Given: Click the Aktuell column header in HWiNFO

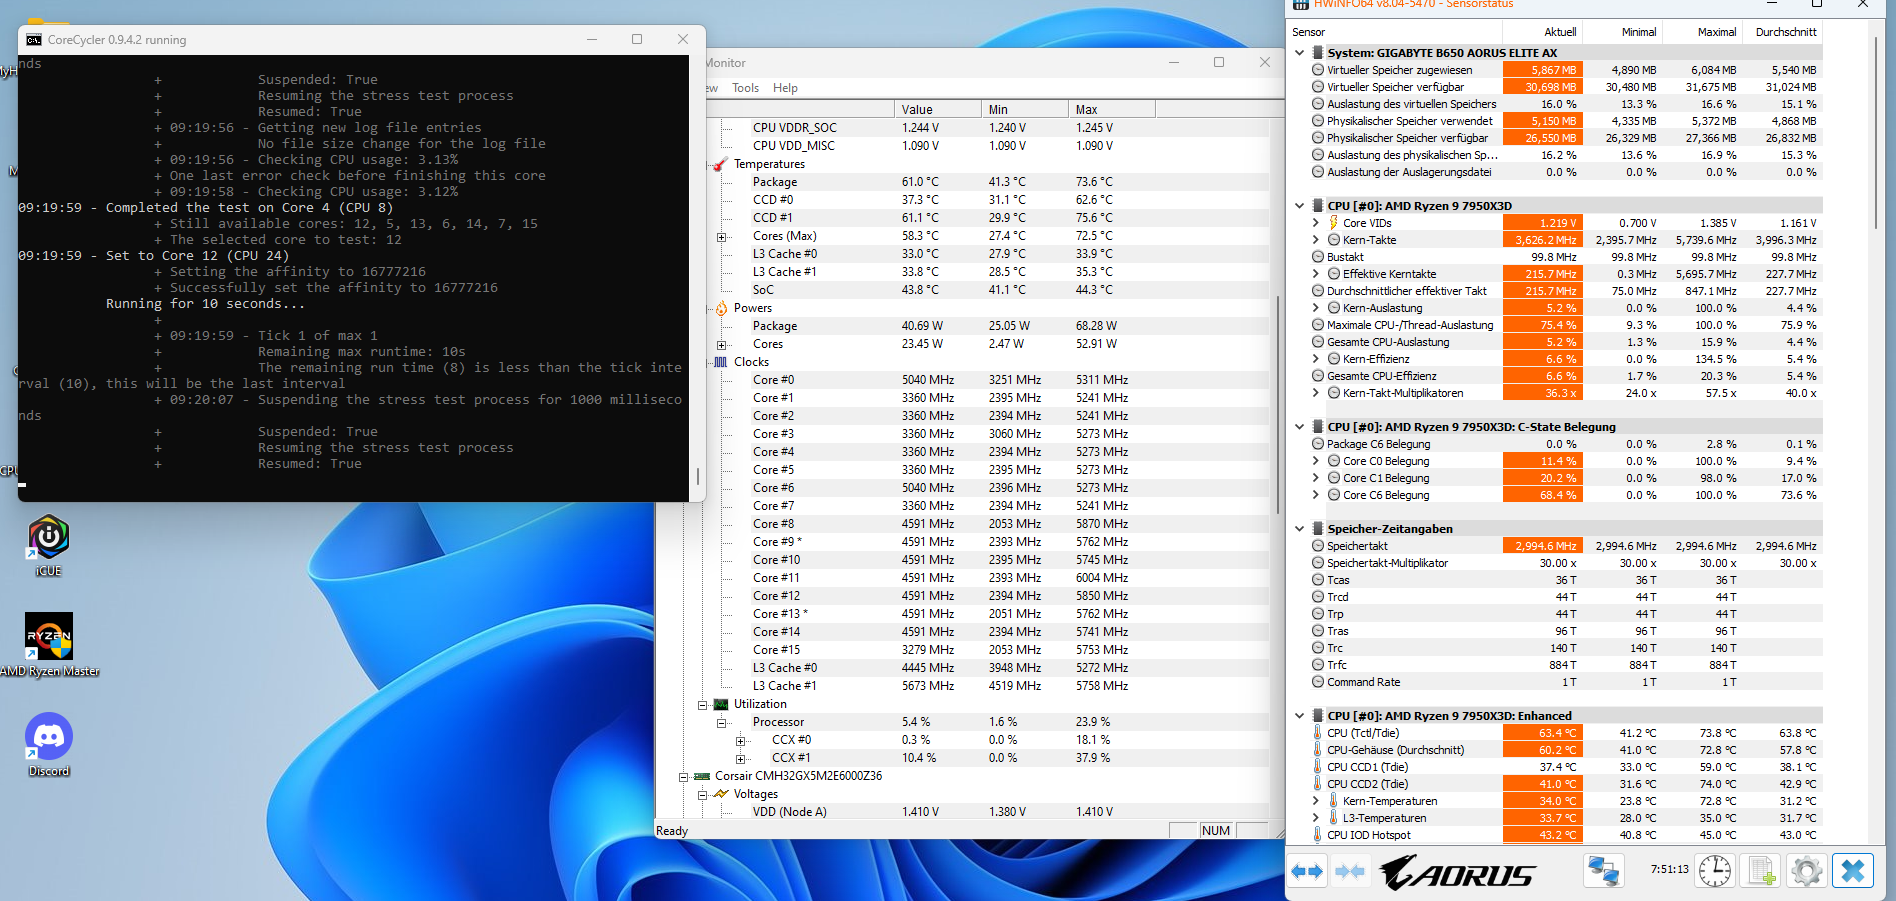Looking at the screenshot, I should [x=1541, y=32].
